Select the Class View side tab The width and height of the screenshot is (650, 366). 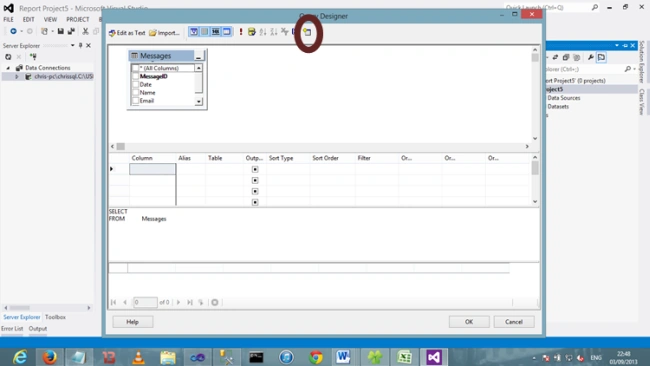pos(642,101)
